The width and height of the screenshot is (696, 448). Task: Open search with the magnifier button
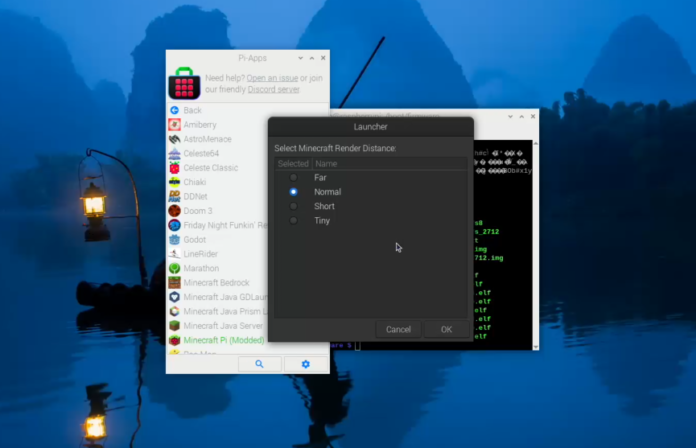click(260, 364)
